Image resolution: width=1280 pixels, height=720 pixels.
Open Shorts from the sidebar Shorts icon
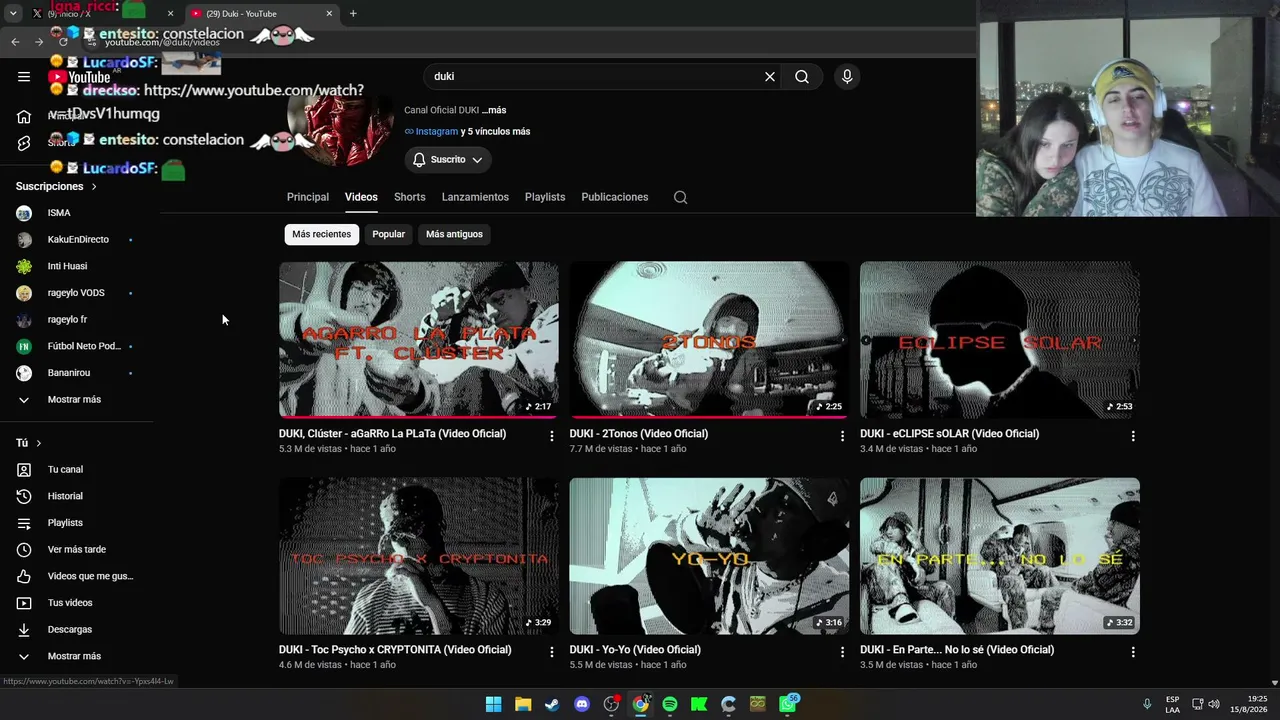24,143
